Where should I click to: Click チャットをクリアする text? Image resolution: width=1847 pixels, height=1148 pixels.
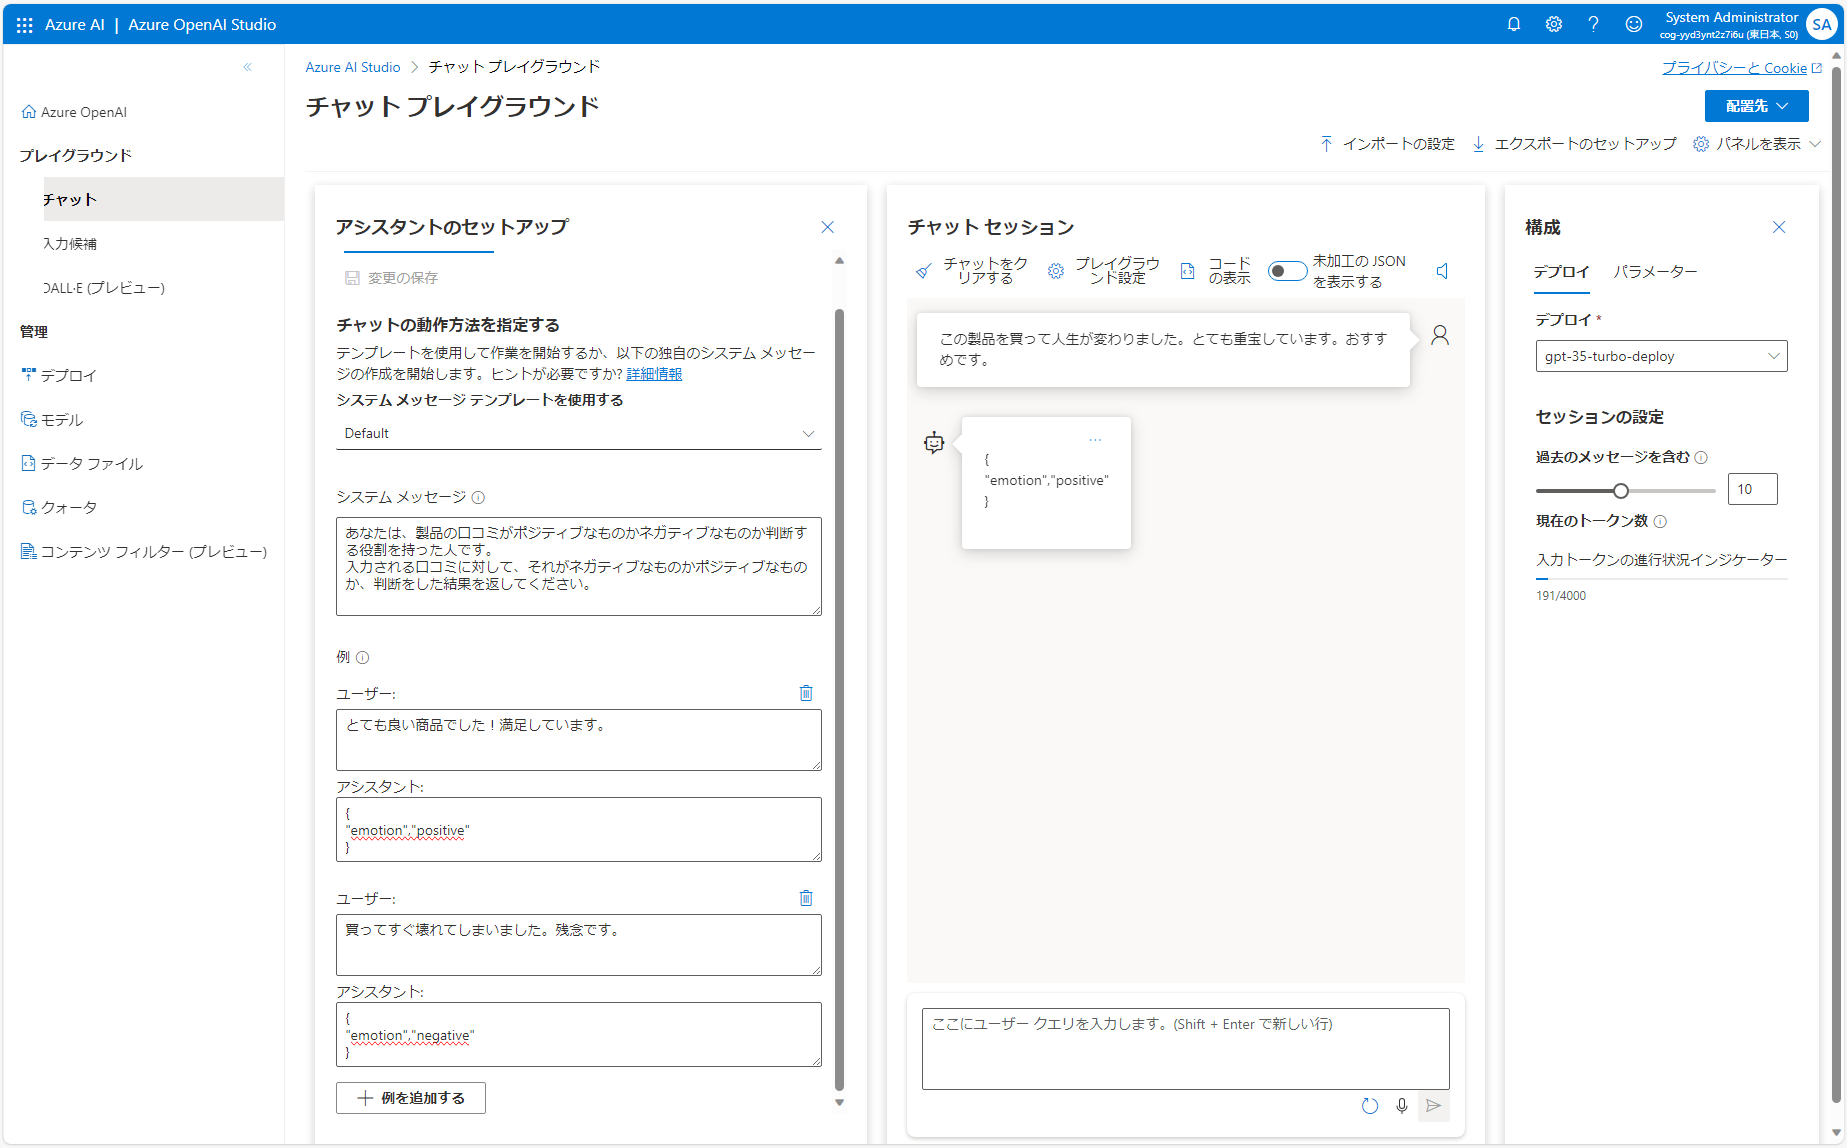click(985, 271)
